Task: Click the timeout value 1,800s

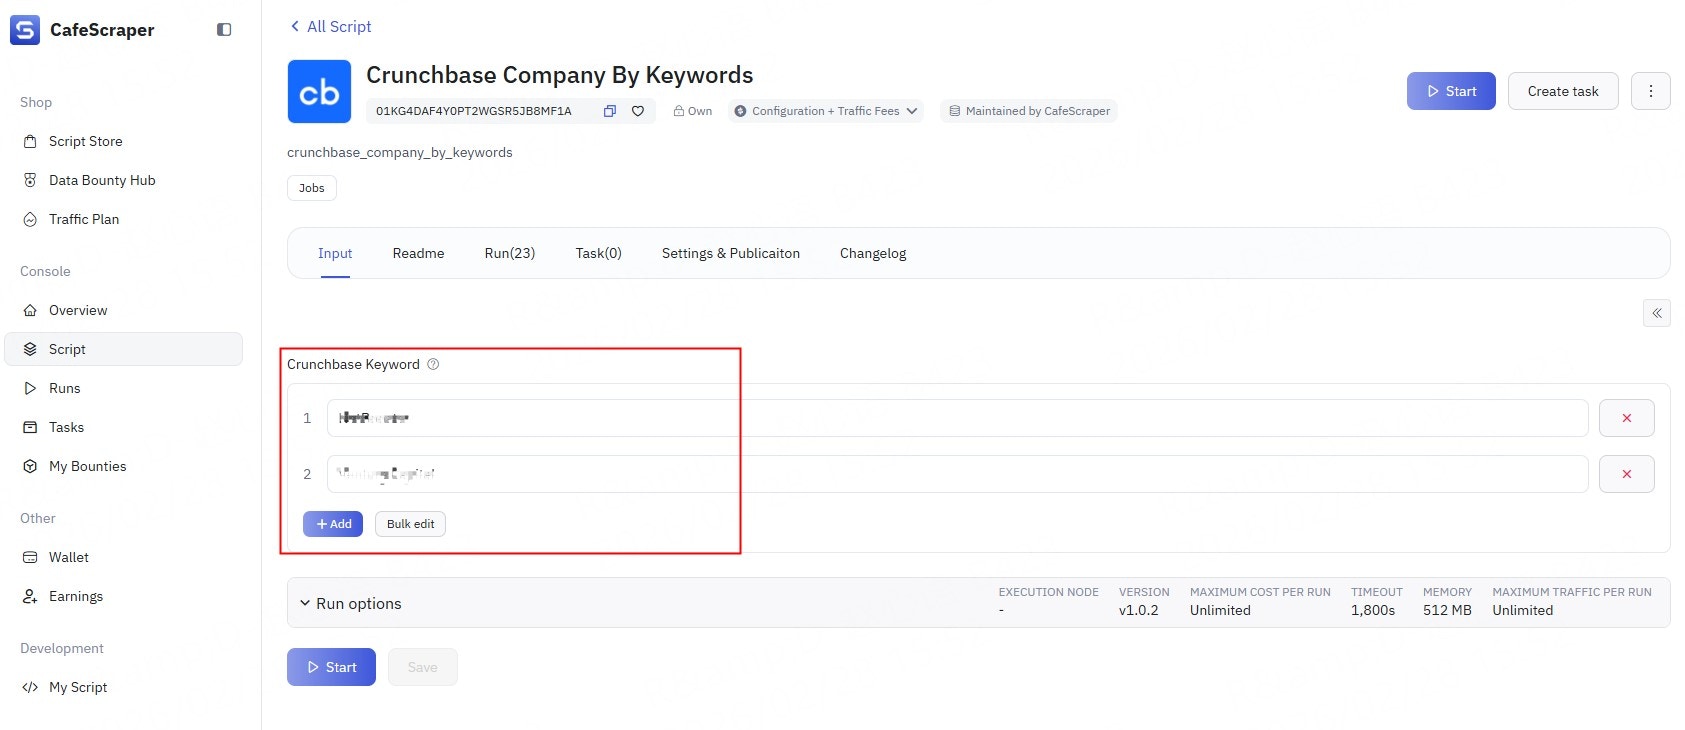Action: pyautogui.click(x=1373, y=610)
